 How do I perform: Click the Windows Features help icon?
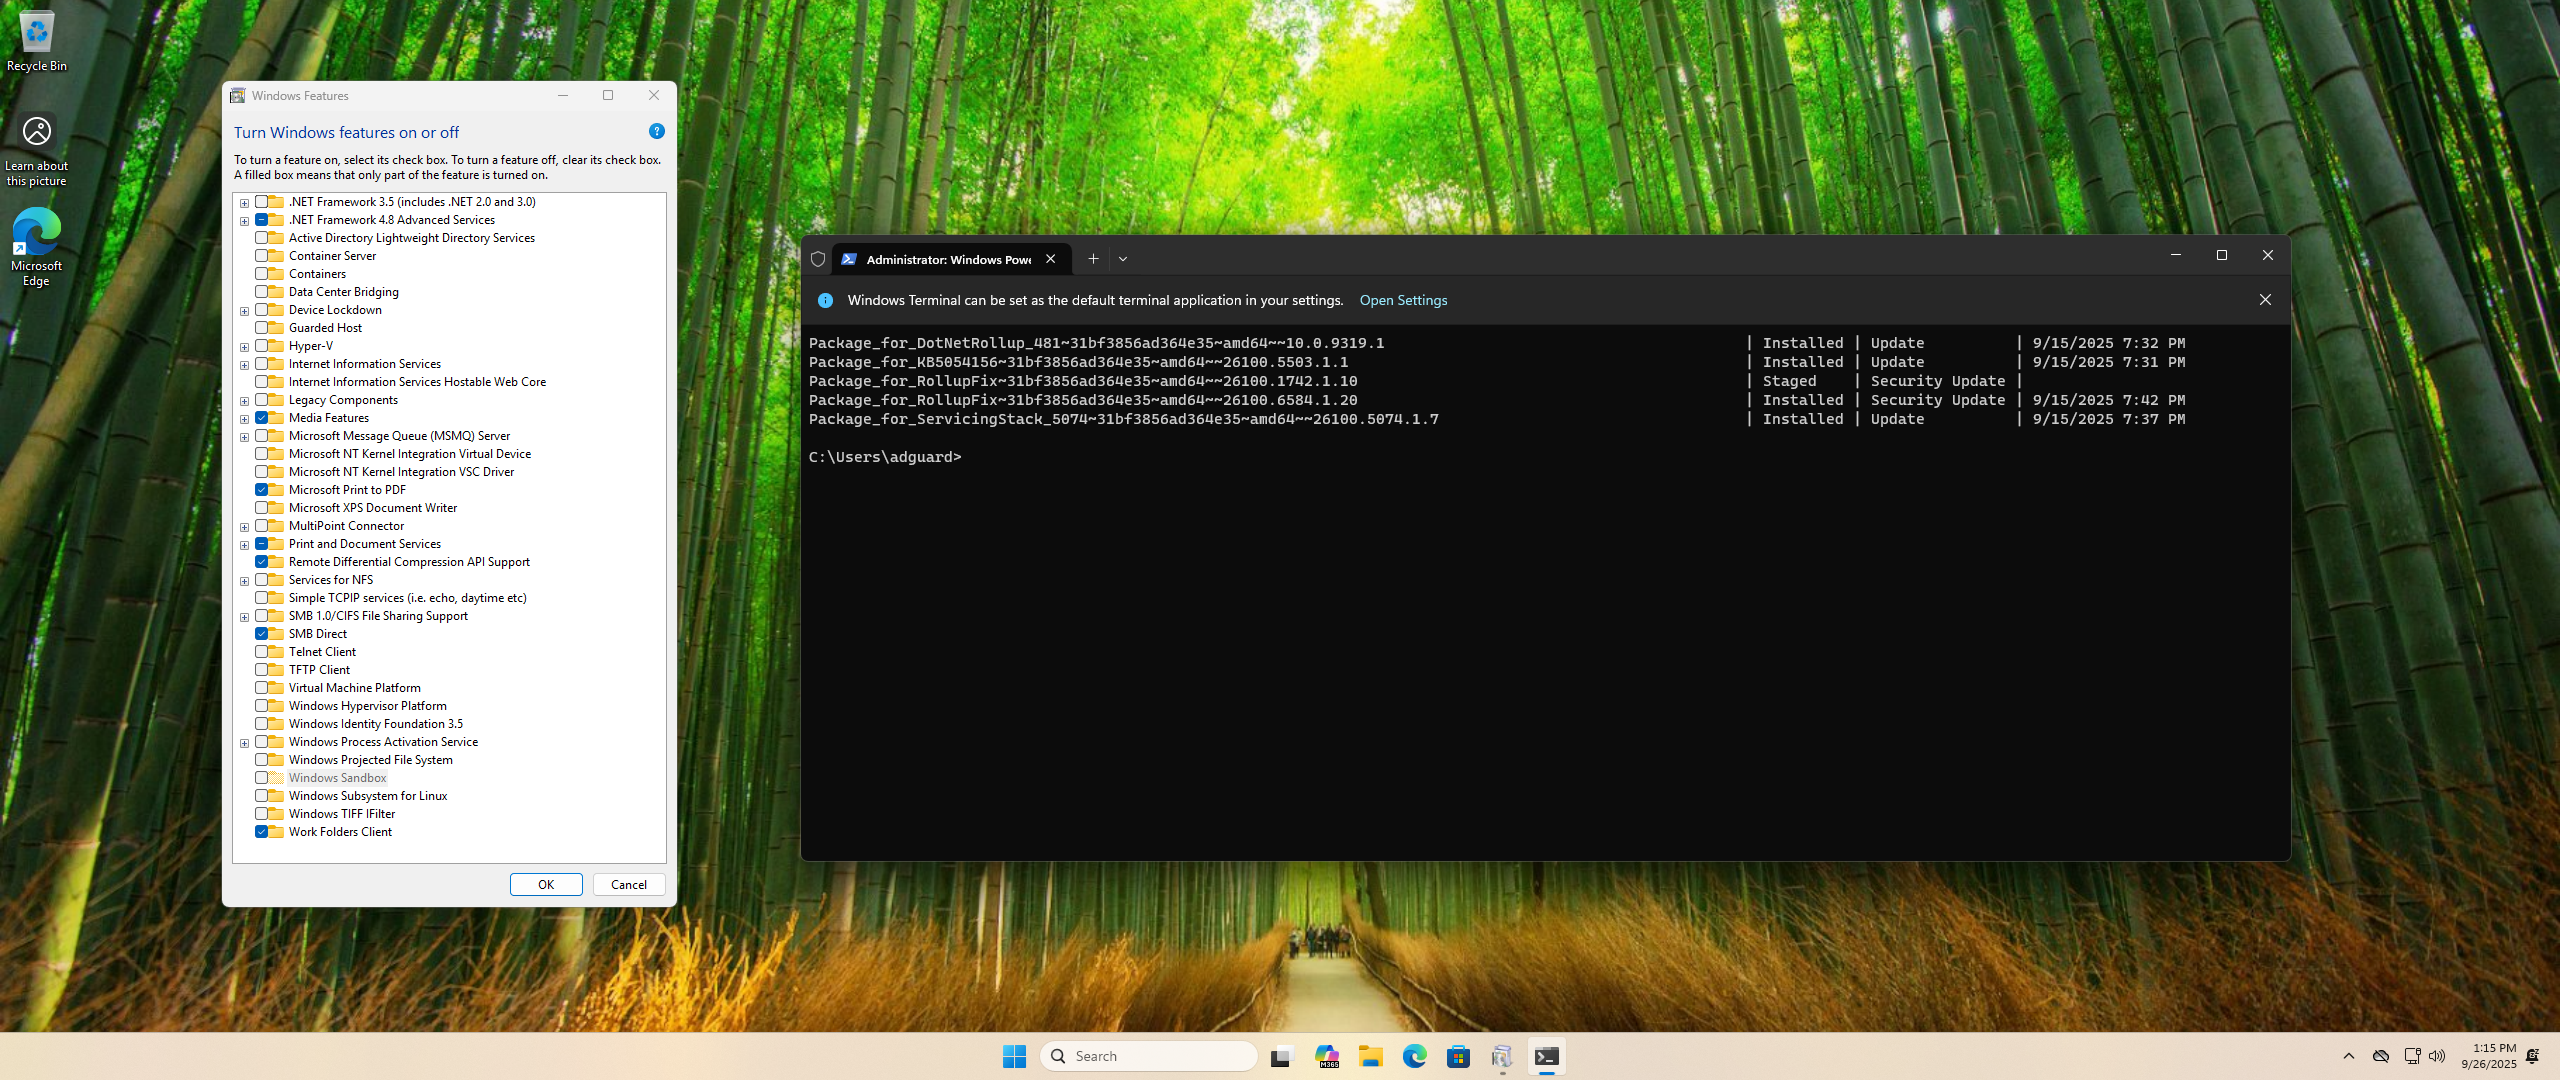(656, 131)
